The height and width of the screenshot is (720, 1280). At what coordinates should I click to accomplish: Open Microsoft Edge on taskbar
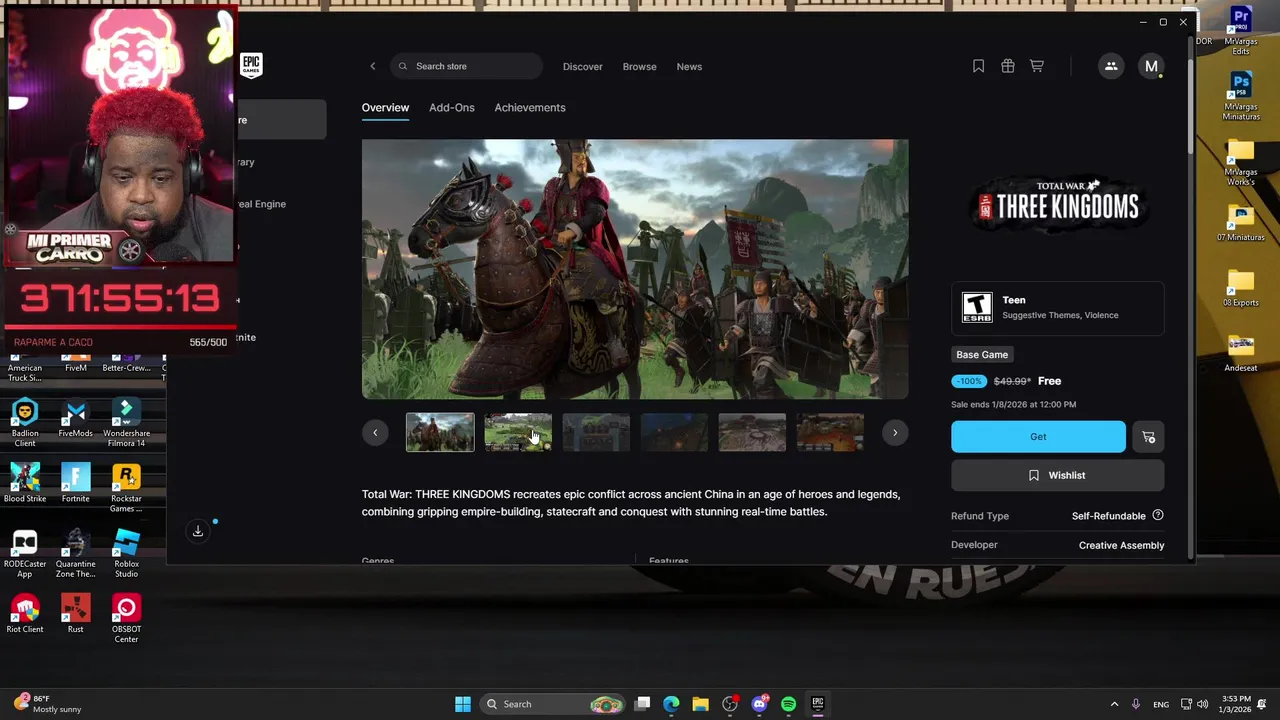point(671,704)
